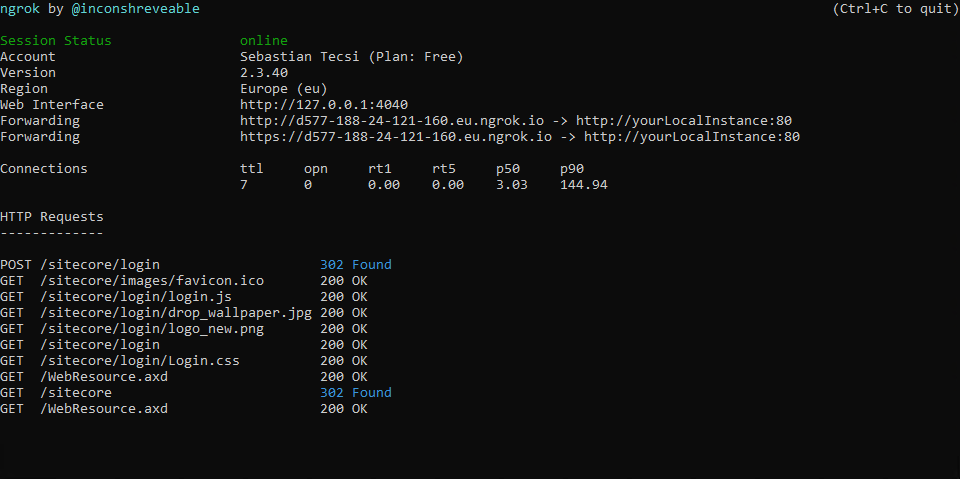
Task: Select the online session status text
Action: pos(264,41)
